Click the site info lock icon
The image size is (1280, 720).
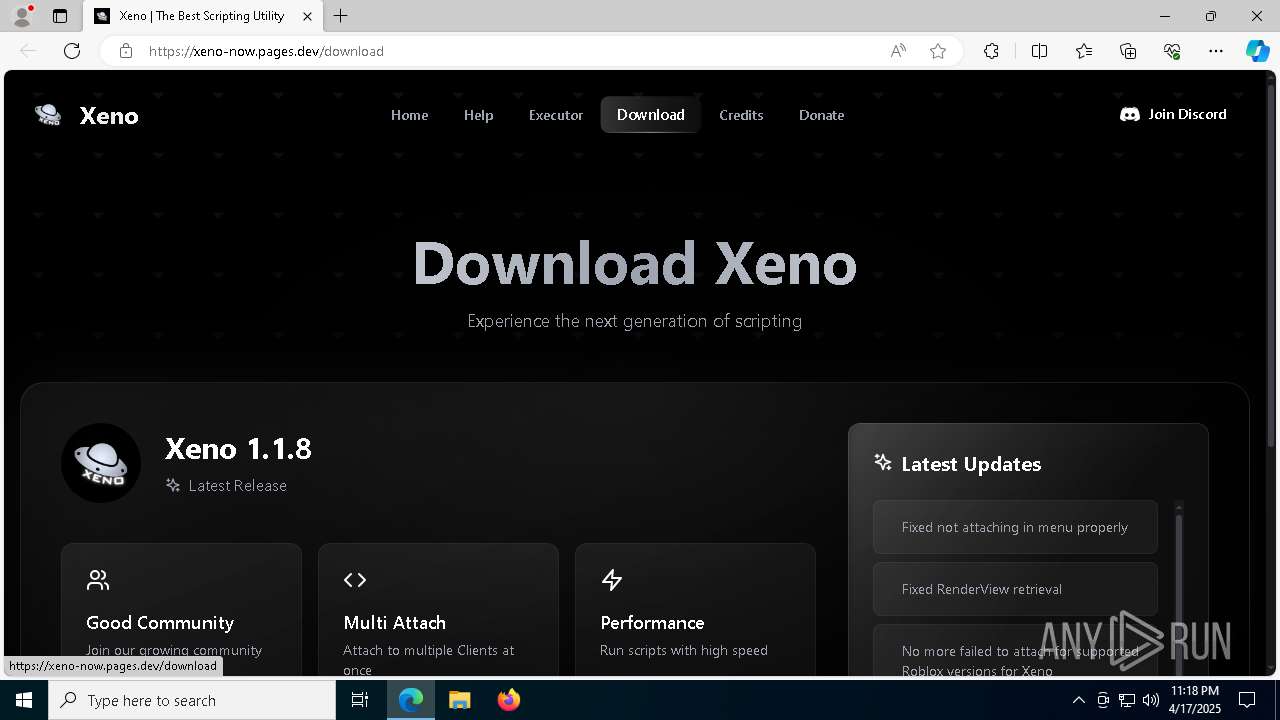[126, 51]
